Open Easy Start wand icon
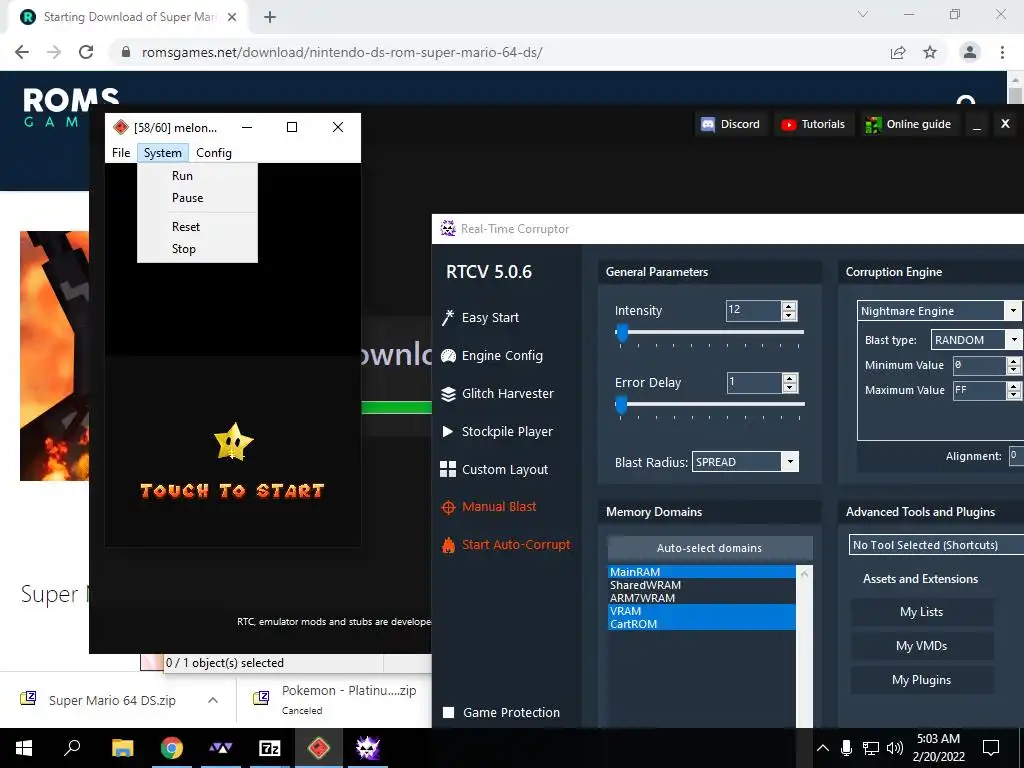Image resolution: width=1024 pixels, height=768 pixels. (x=448, y=317)
